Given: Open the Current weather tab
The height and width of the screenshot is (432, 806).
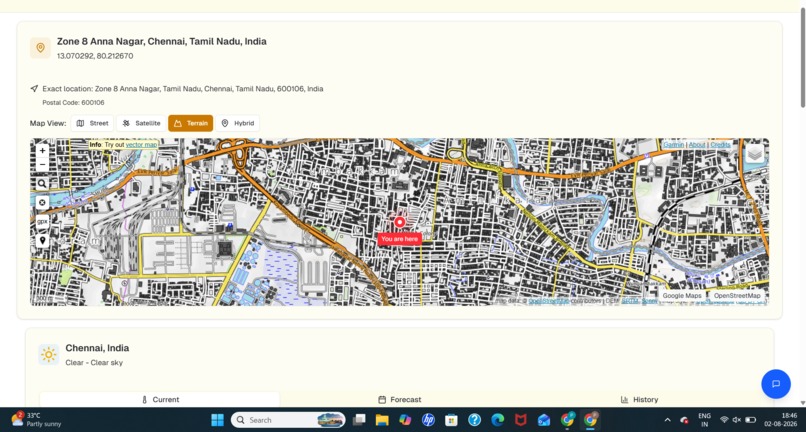Looking at the screenshot, I should coord(160,400).
